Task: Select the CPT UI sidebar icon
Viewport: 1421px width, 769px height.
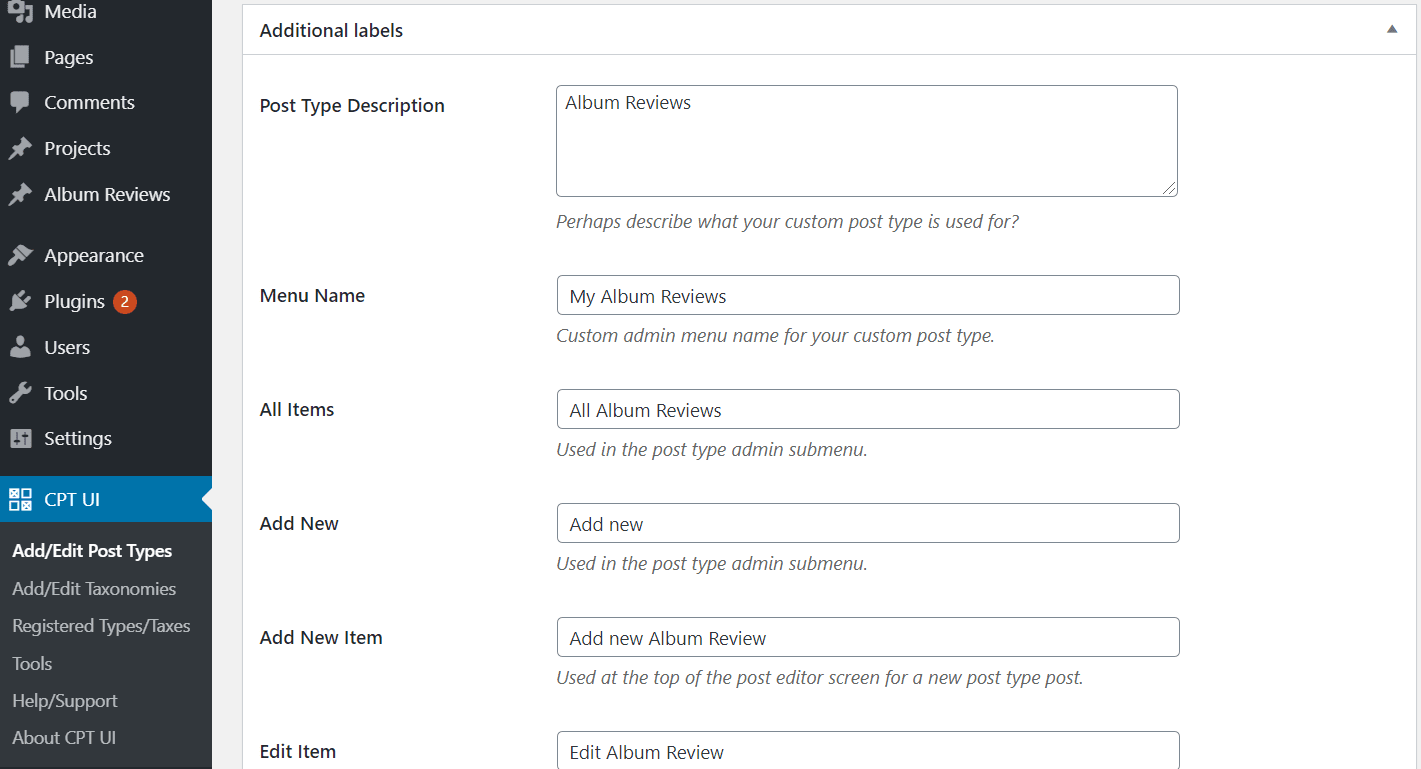Action: (x=18, y=498)
